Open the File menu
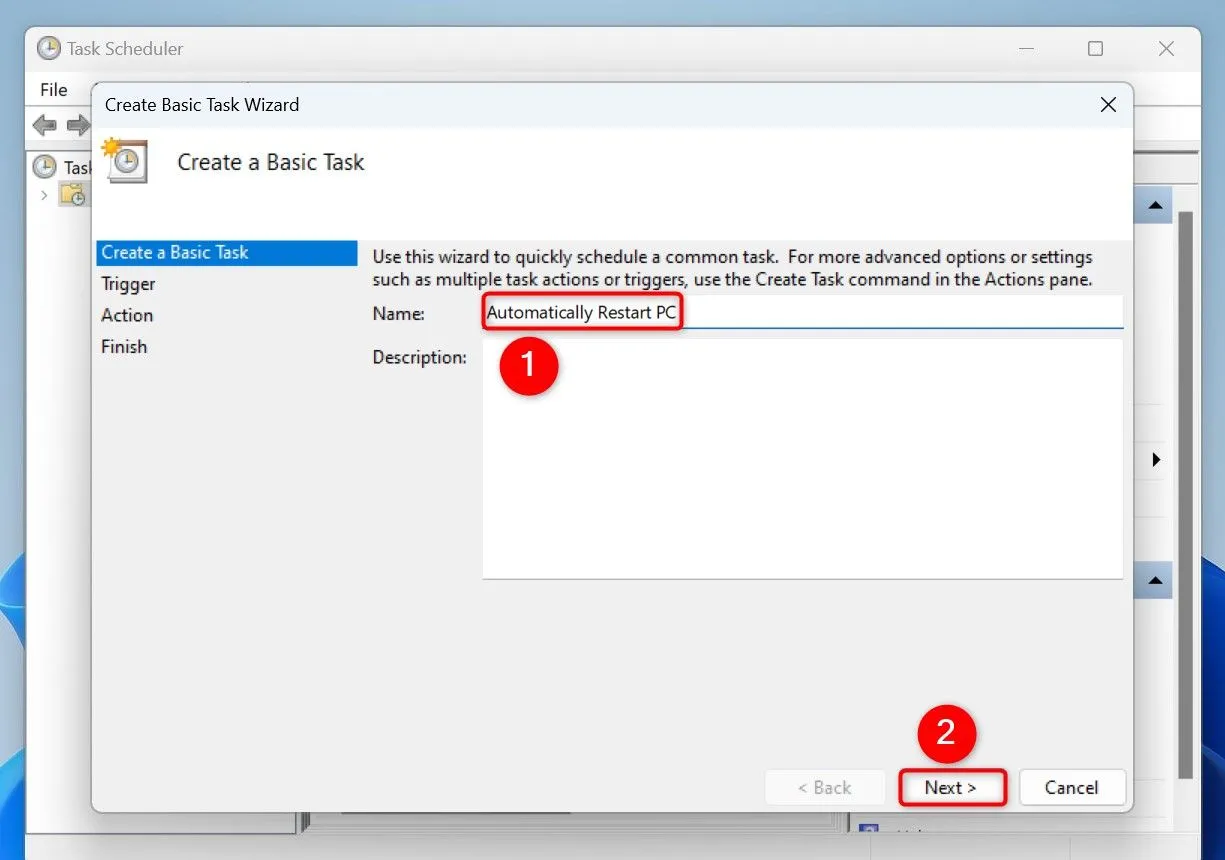The height and width of the screenshot is (860, 1225). coord(53,89)
